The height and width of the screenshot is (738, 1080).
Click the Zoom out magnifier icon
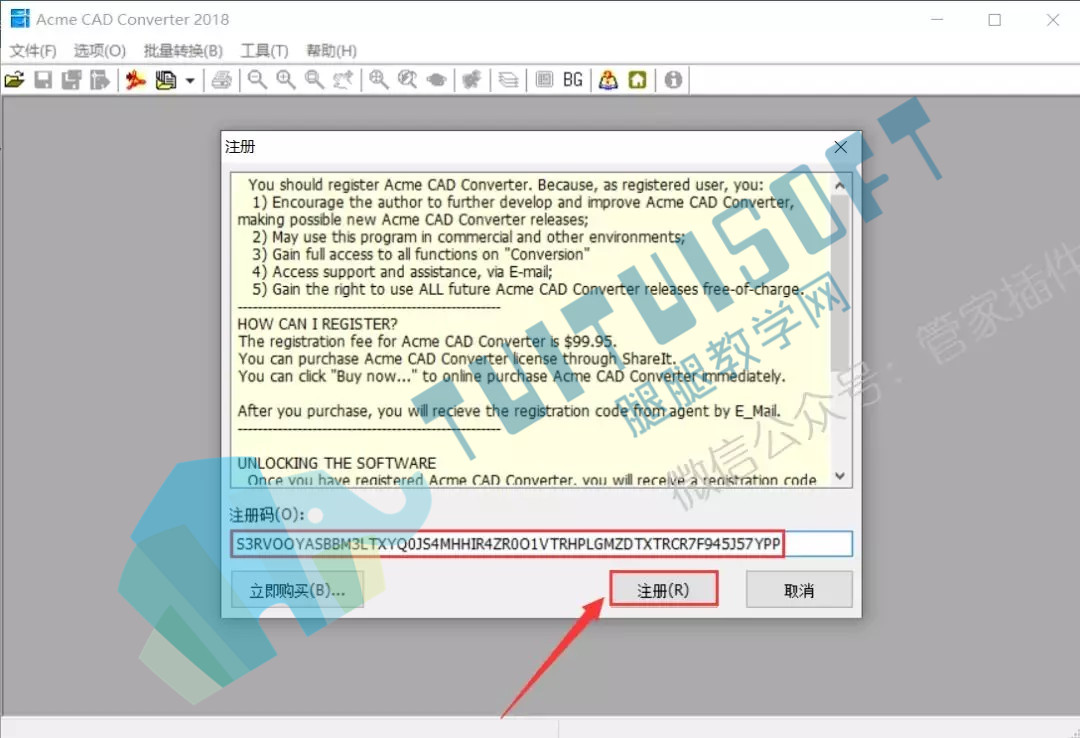[x=257, y=80]
